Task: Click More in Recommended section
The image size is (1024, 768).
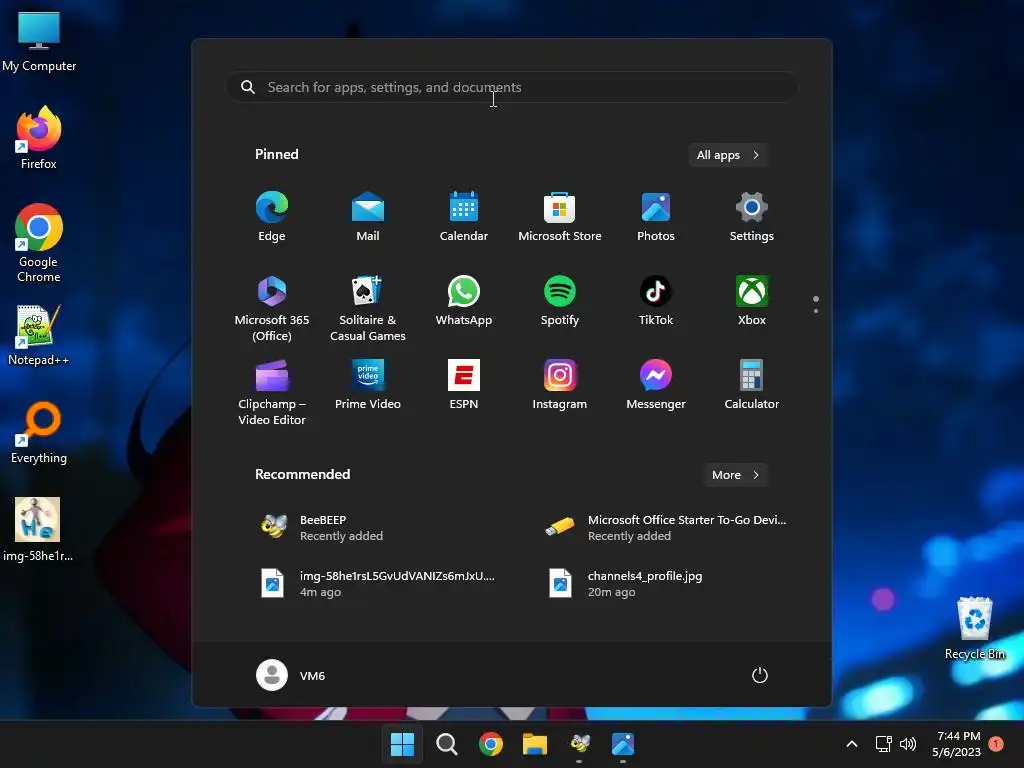Action: 735,475
